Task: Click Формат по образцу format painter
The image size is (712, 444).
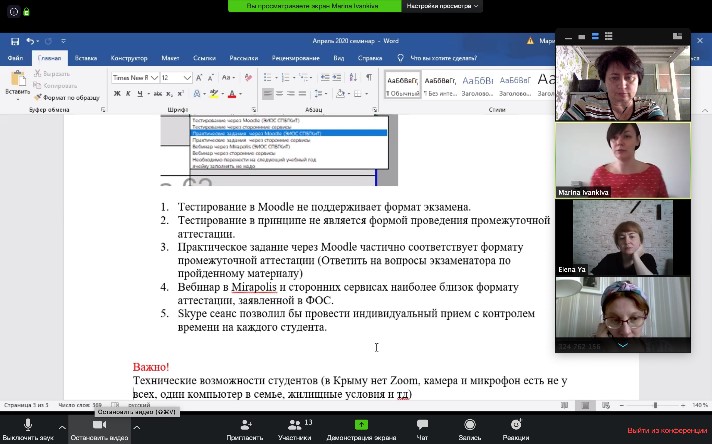Action: tap(67, 97)
